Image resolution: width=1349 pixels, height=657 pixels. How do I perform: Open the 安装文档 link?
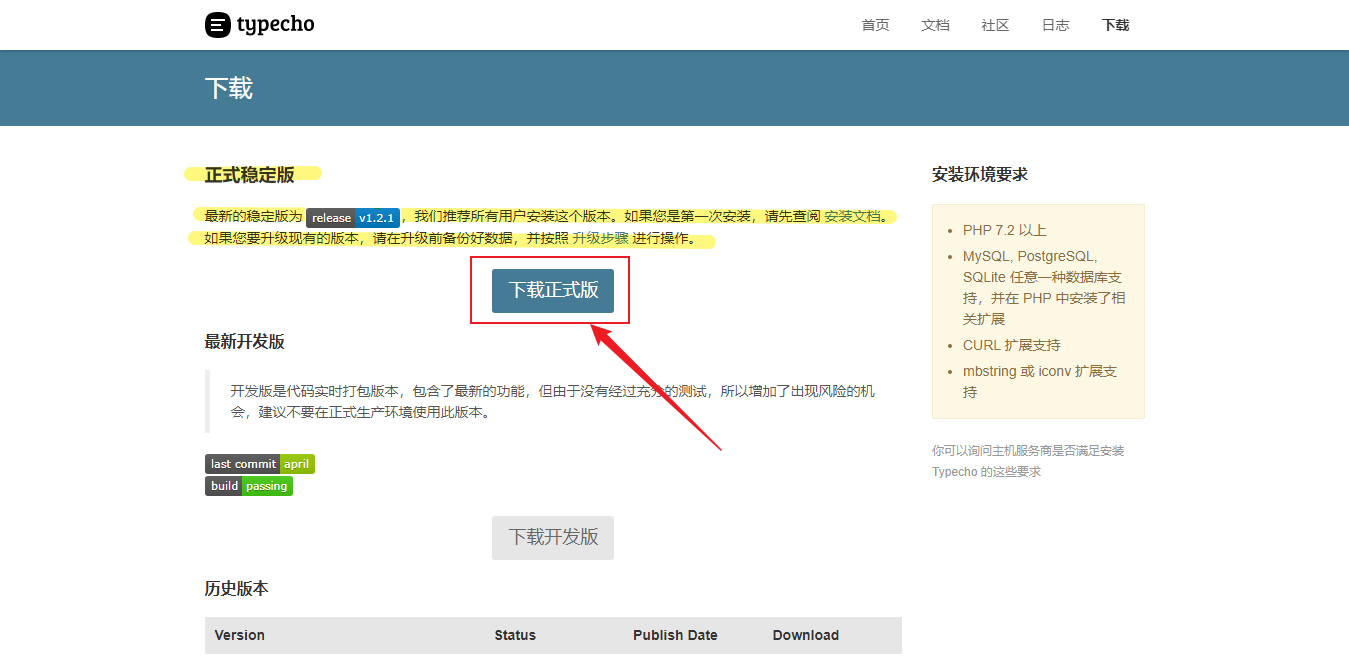click(x=852, y=216)
